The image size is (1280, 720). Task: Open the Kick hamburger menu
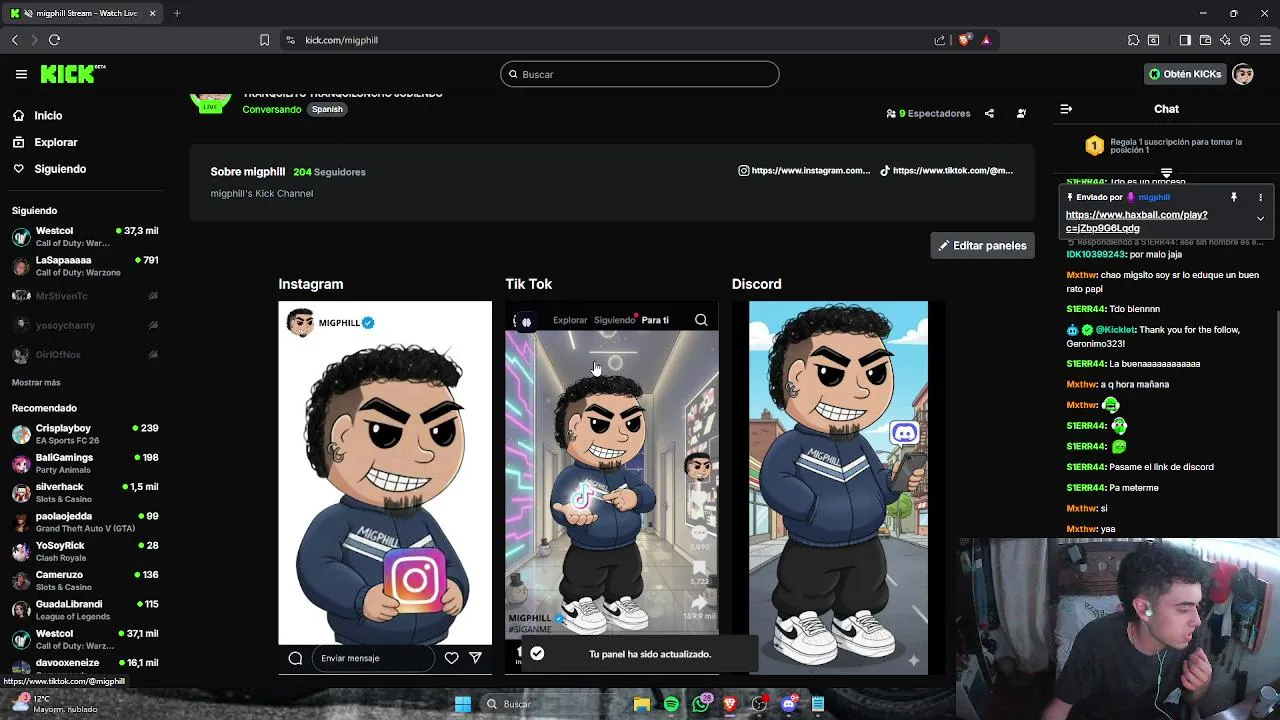click(x=21, y=74)
